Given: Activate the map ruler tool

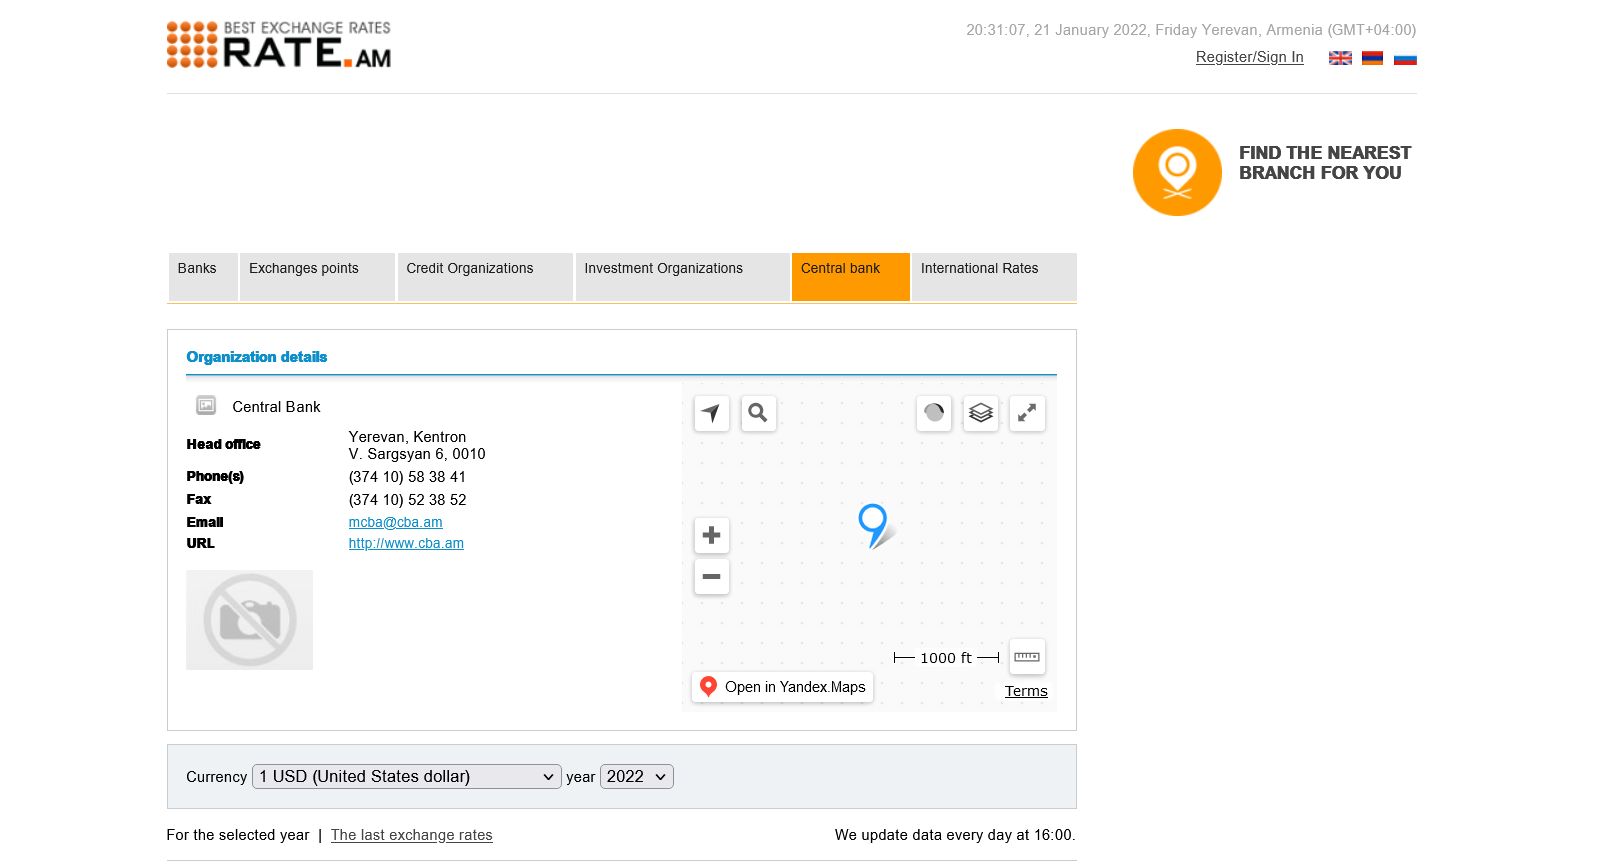Looking at the screenshot, I should [1027, 657].
